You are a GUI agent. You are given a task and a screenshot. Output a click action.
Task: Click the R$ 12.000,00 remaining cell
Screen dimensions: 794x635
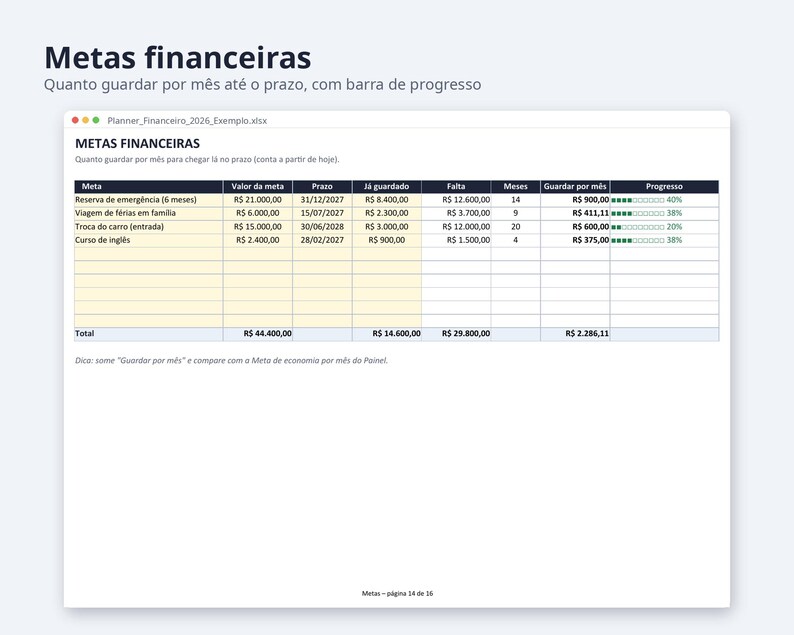point(456,227)
